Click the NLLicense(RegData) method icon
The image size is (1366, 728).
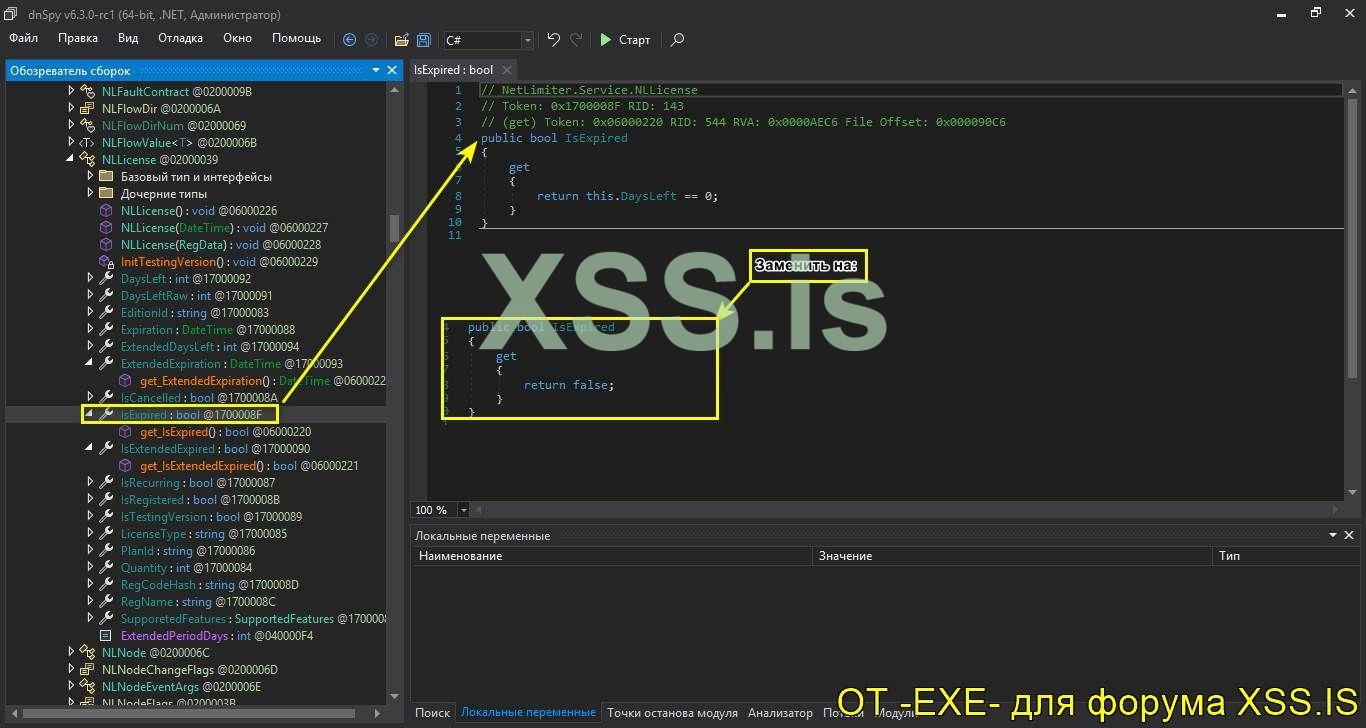click(106, 244)
